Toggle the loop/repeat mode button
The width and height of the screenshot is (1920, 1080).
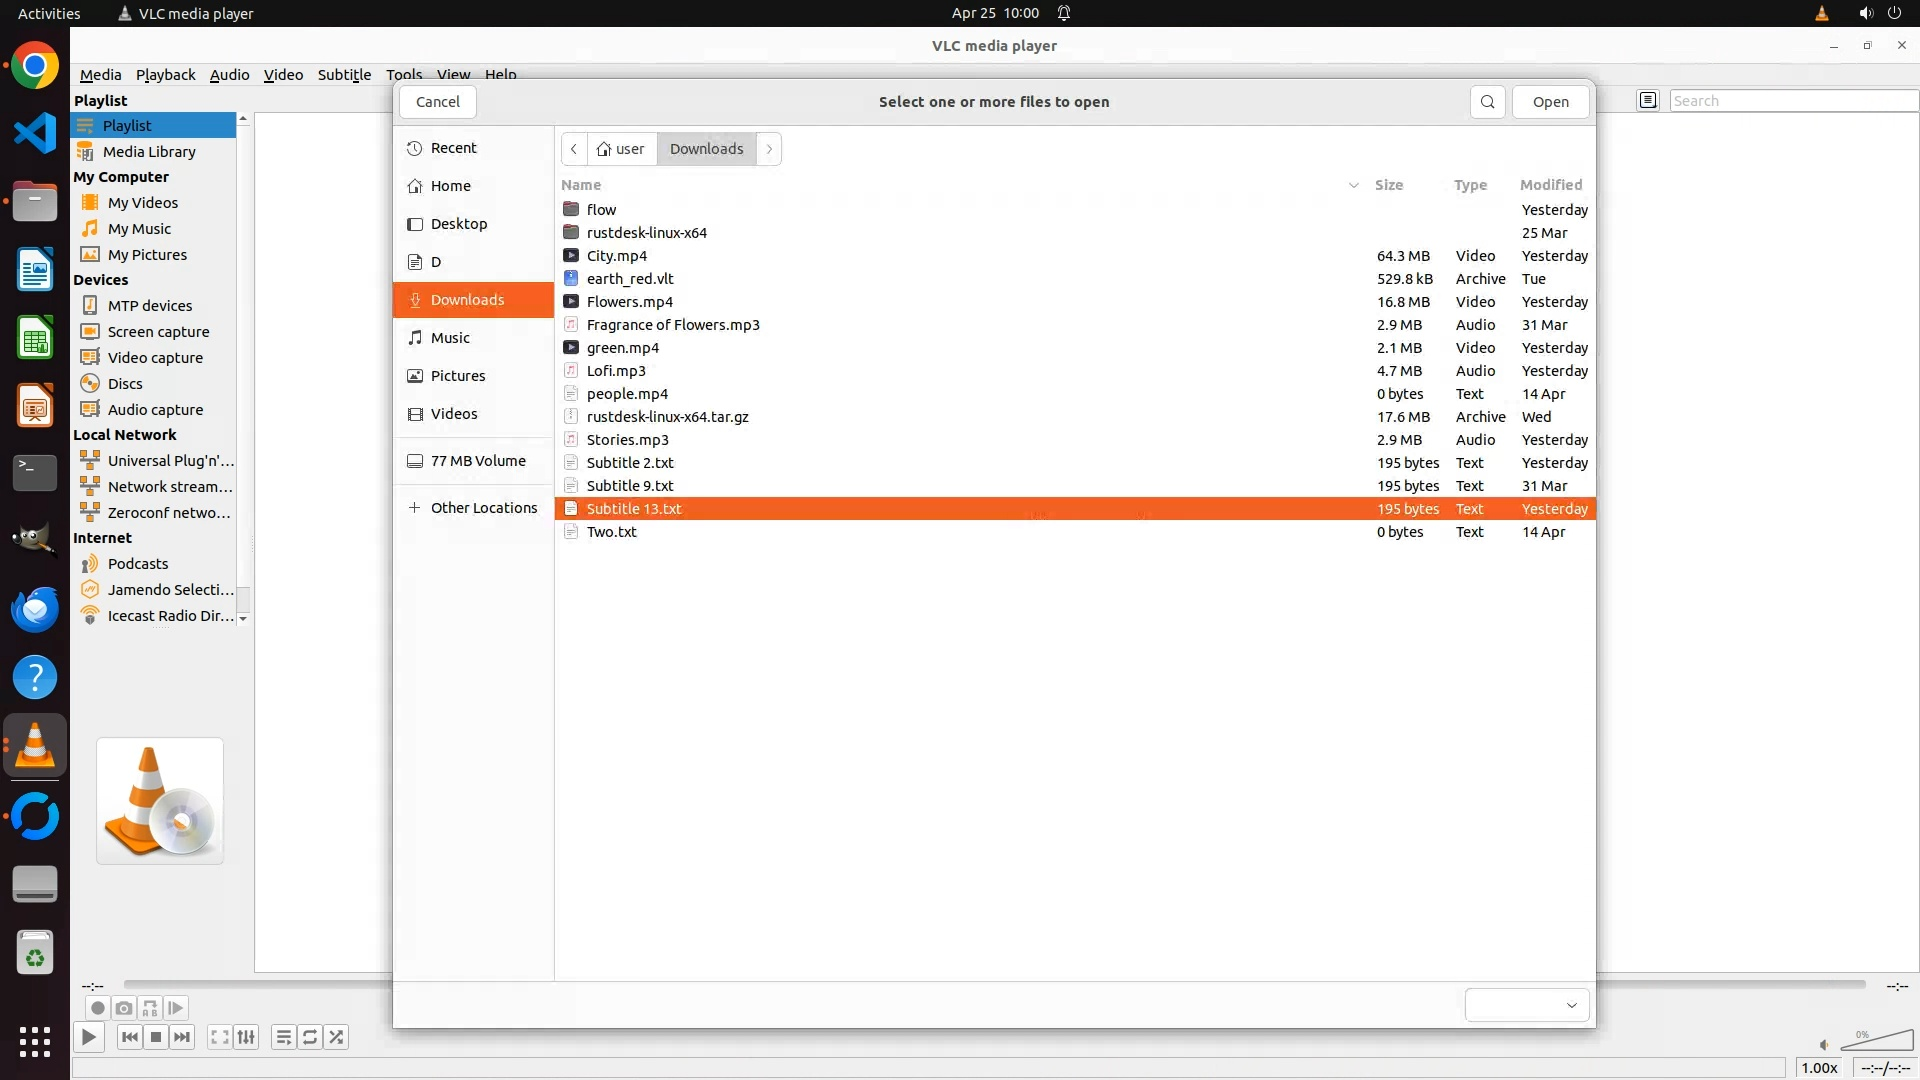(310, 1037)
